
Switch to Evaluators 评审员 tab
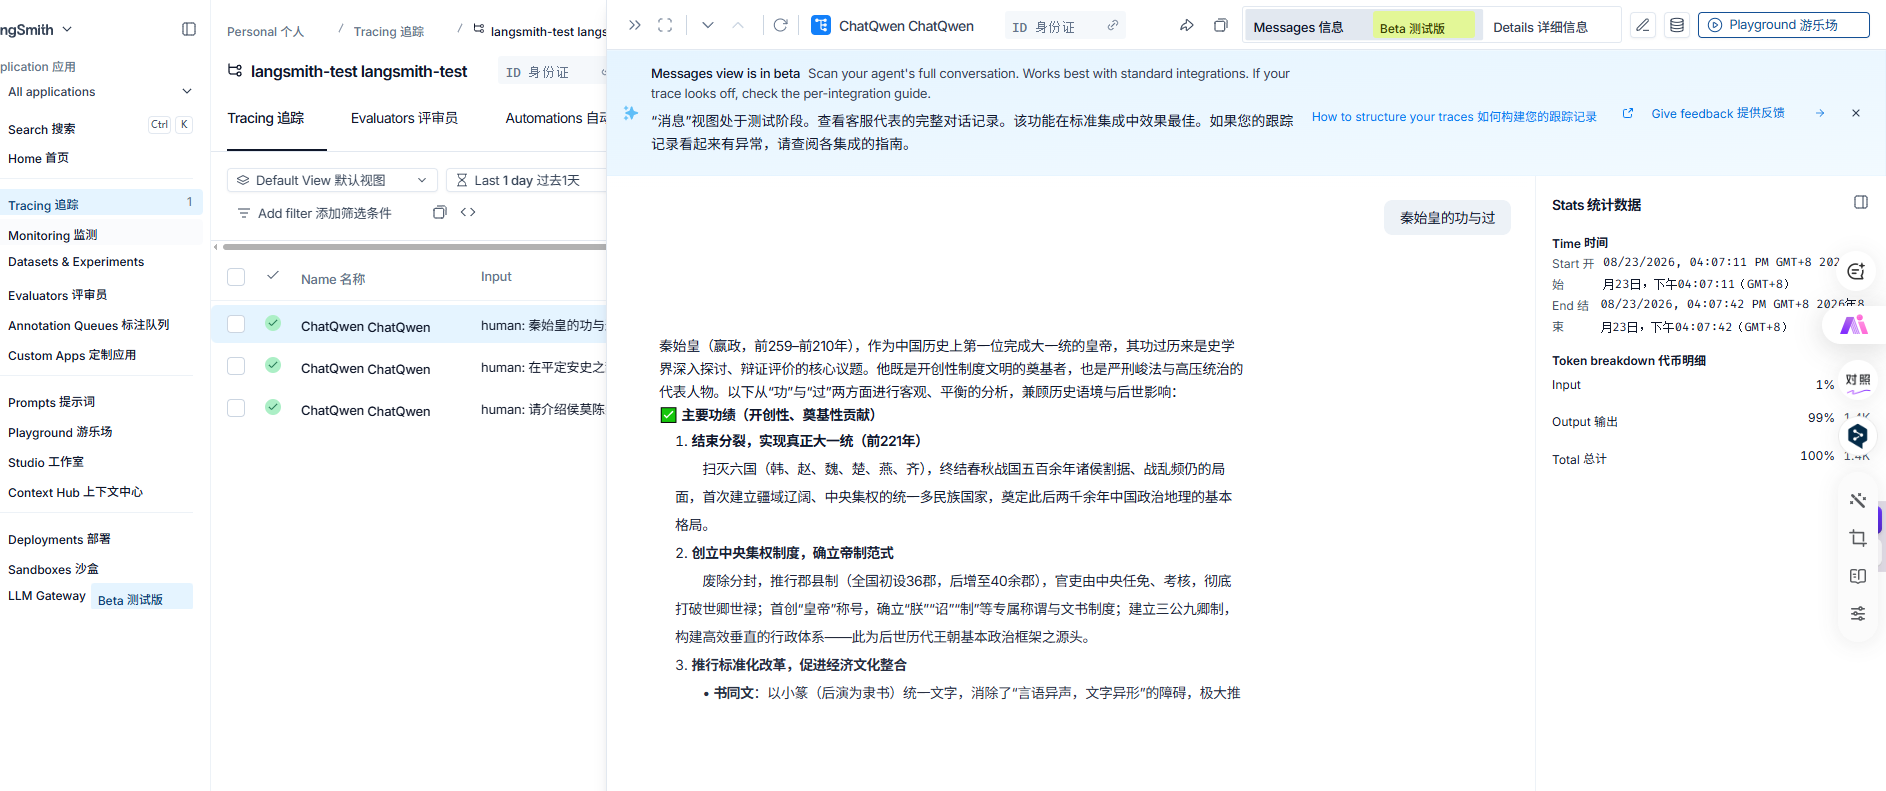tap(404, 118)
